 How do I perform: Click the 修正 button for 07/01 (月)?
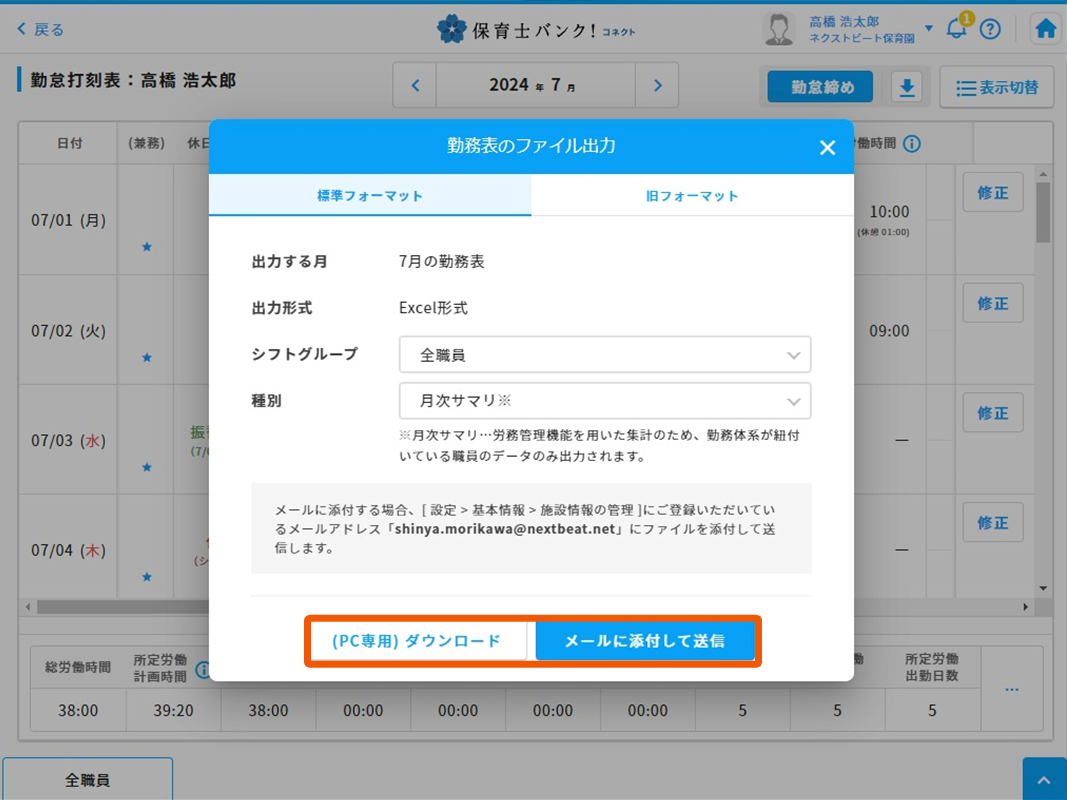992,192
